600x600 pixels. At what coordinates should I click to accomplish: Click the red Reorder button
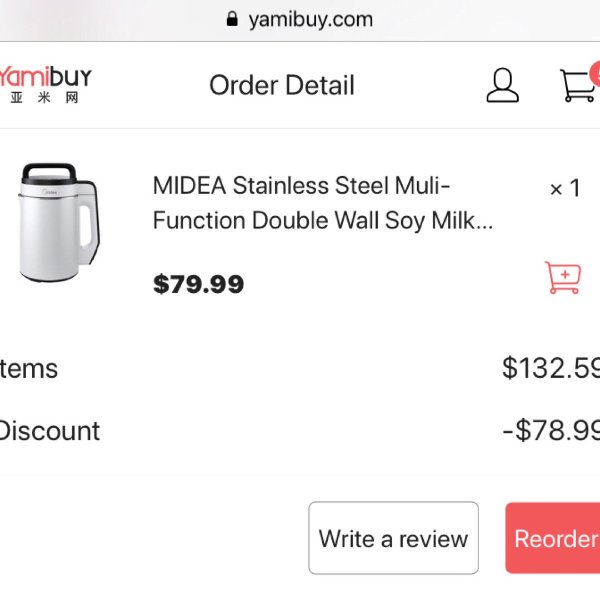553,538
